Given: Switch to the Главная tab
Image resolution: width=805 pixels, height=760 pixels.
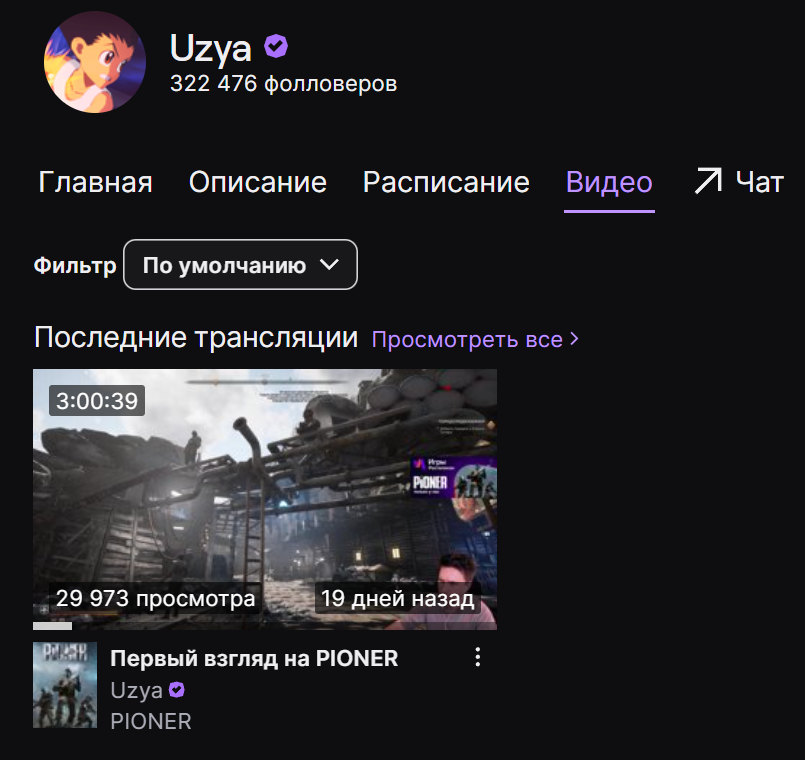Looking at the screenshot, I should (x=95, y=182).
